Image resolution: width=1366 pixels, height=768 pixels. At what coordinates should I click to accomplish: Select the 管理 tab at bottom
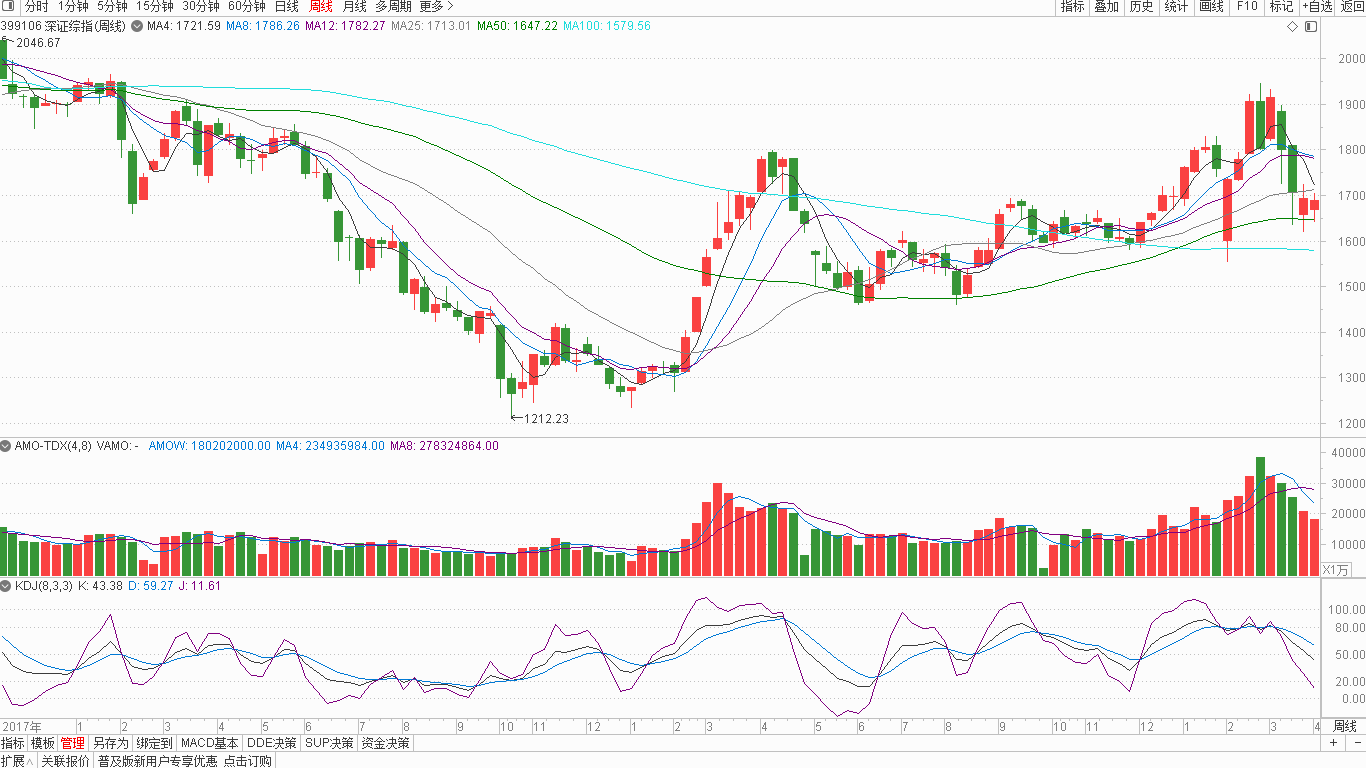pyautogui.click(x=73, y=743)
